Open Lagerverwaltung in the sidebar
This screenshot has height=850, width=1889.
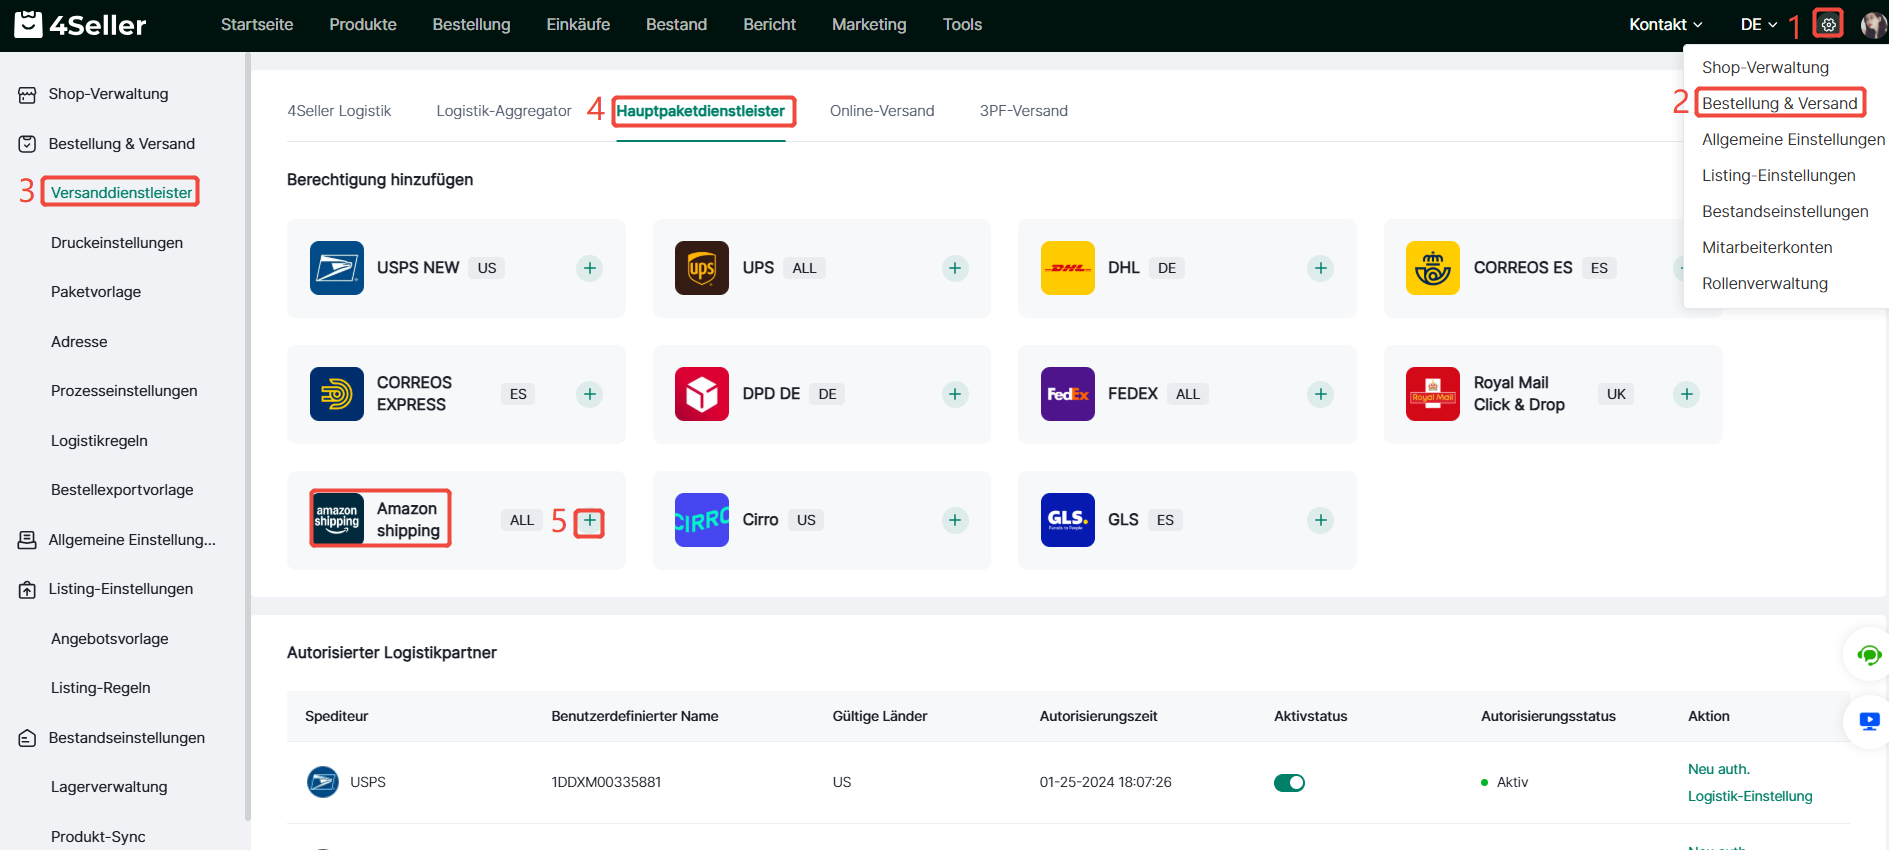pos(109,787)
